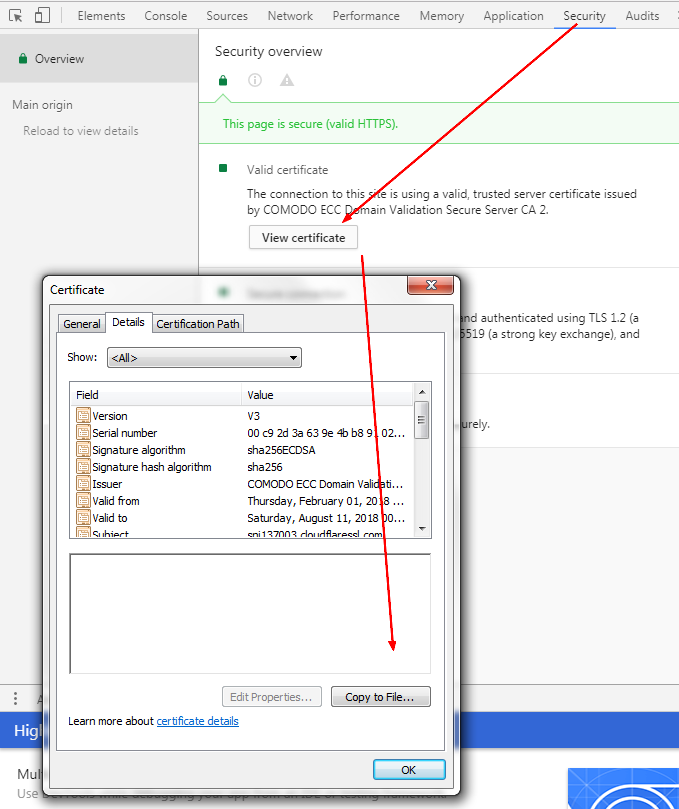Screen dimensions: 679x809
Task: Click the three-dot drawer menu icon
Action: click(x=15, y=698)
